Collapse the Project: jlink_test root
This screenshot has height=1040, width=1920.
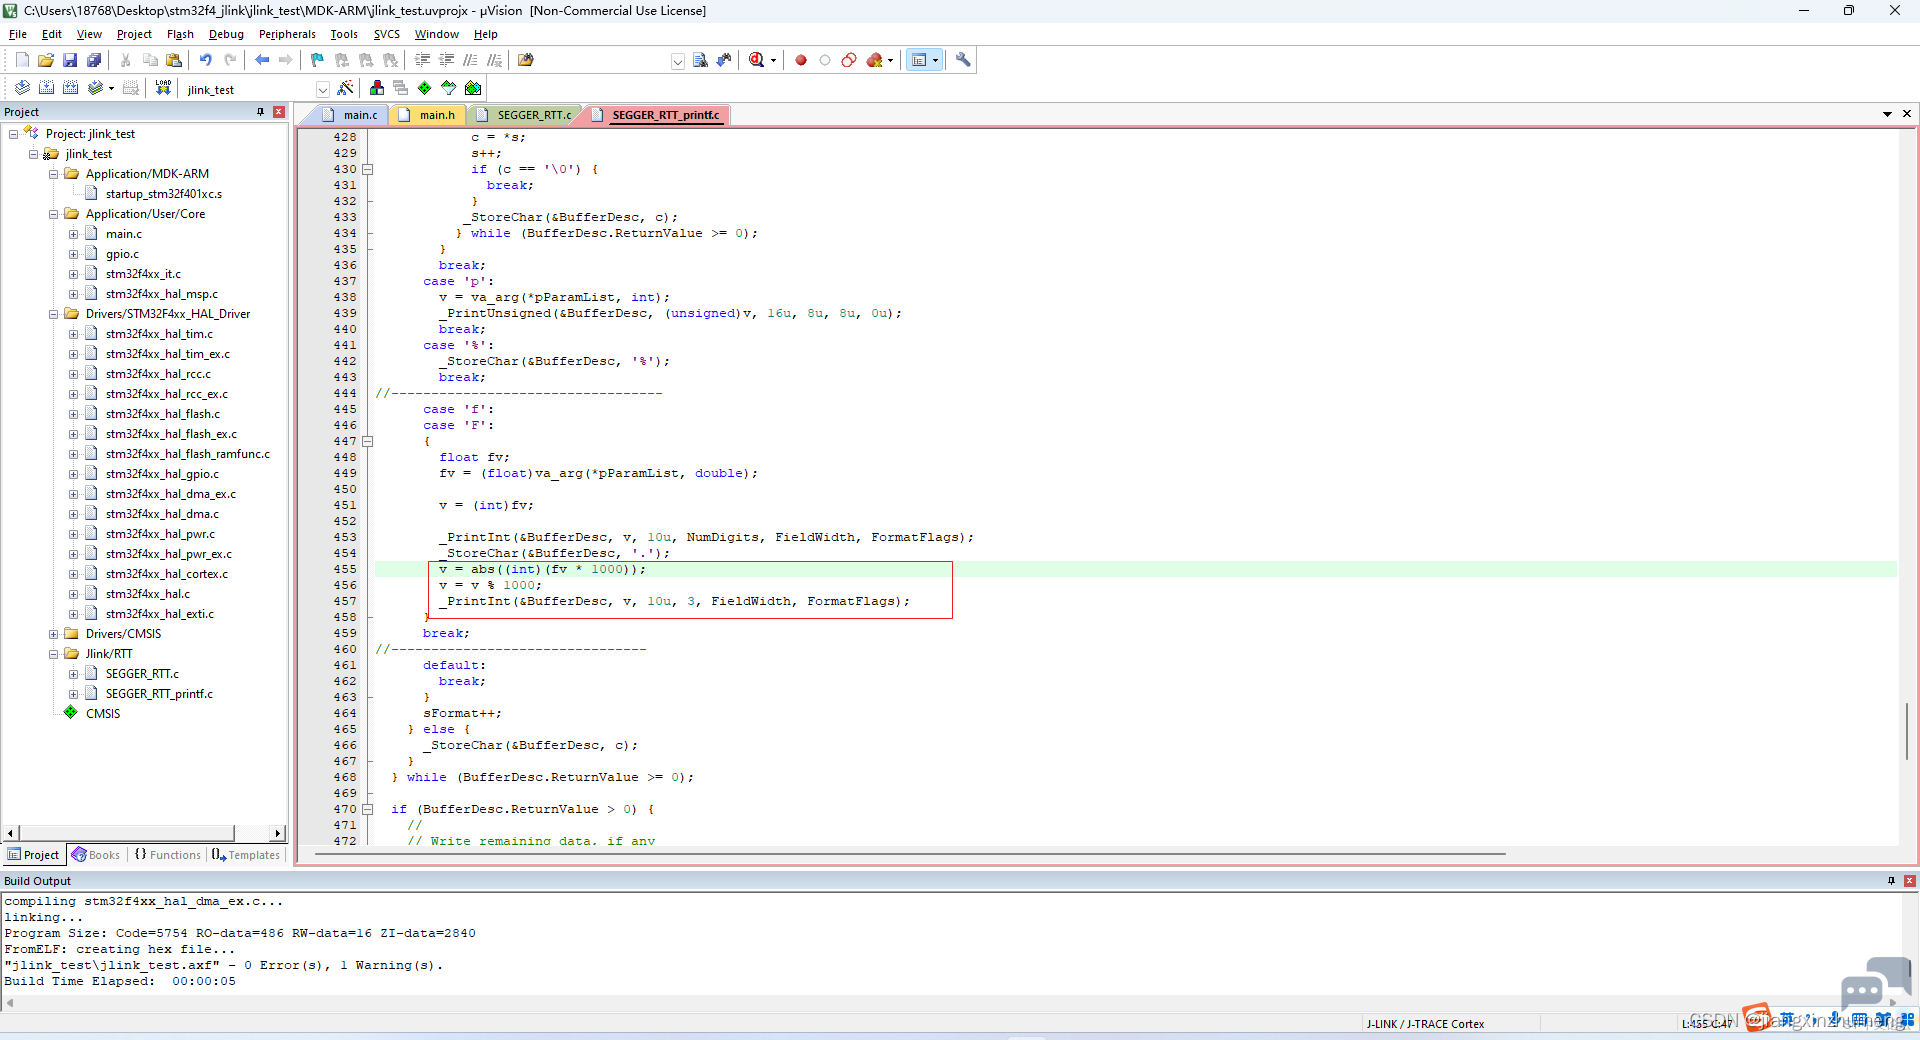(x=13, y=134)
